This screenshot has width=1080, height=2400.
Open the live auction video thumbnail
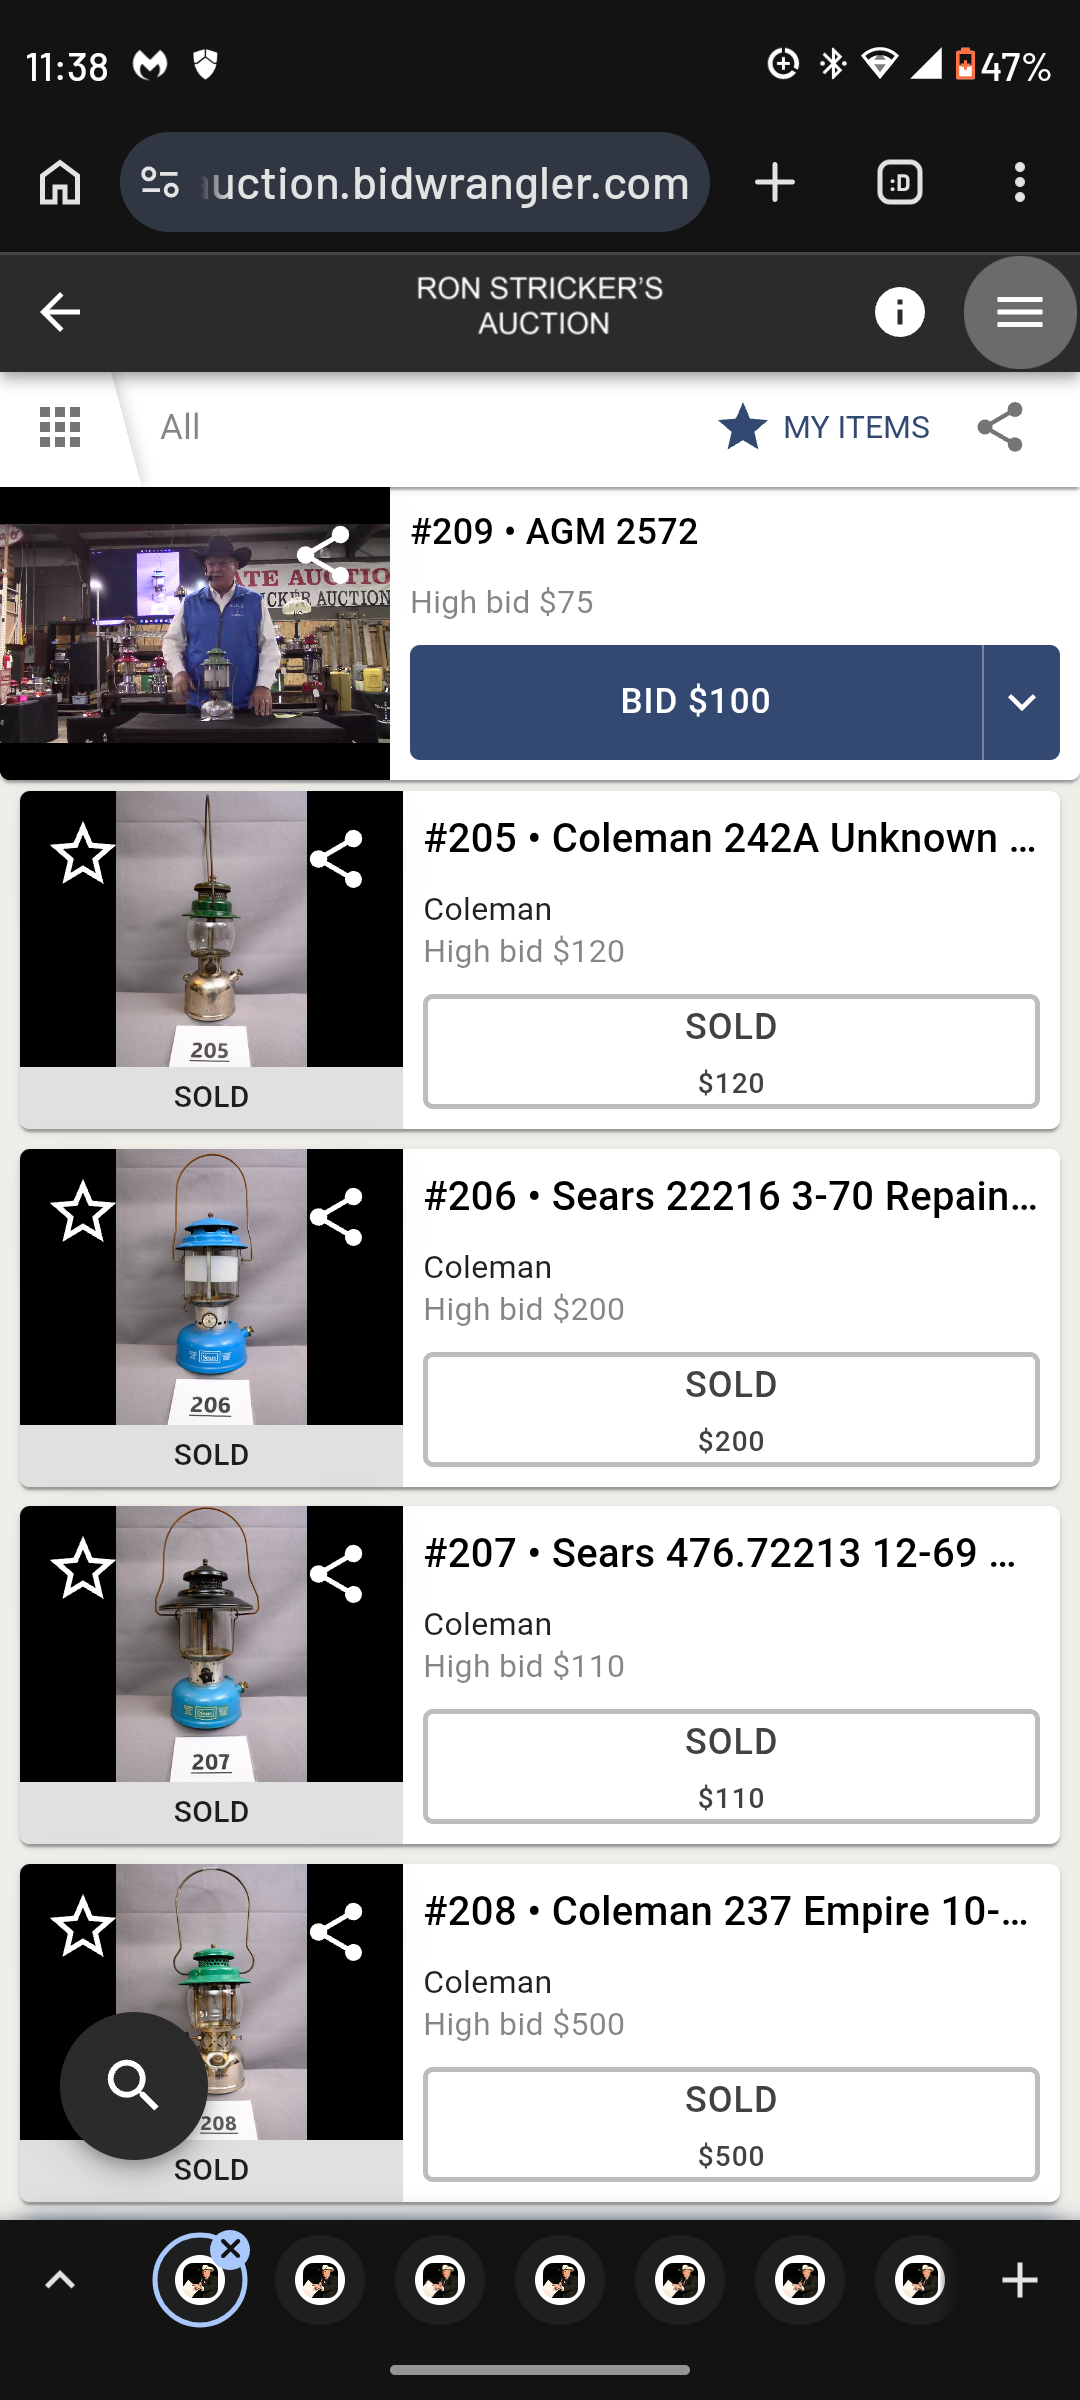pos(195,633)
